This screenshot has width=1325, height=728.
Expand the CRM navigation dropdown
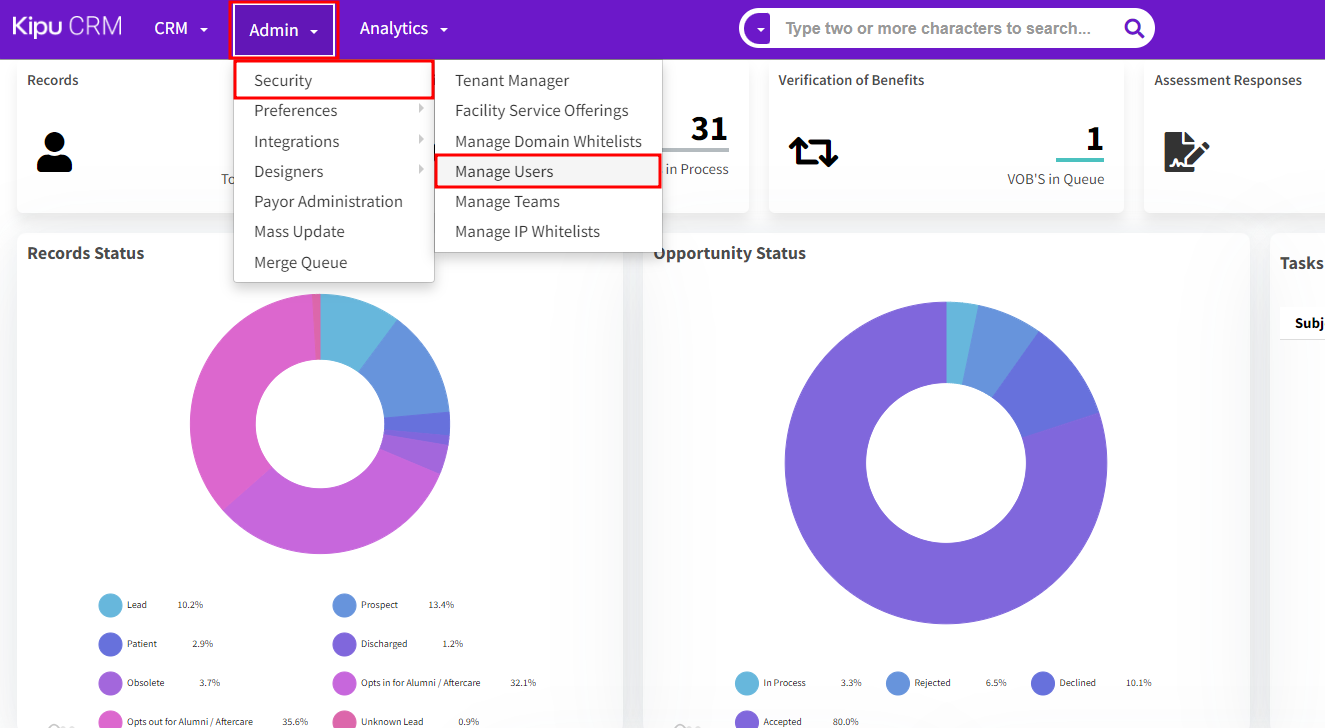pos(181,29)
